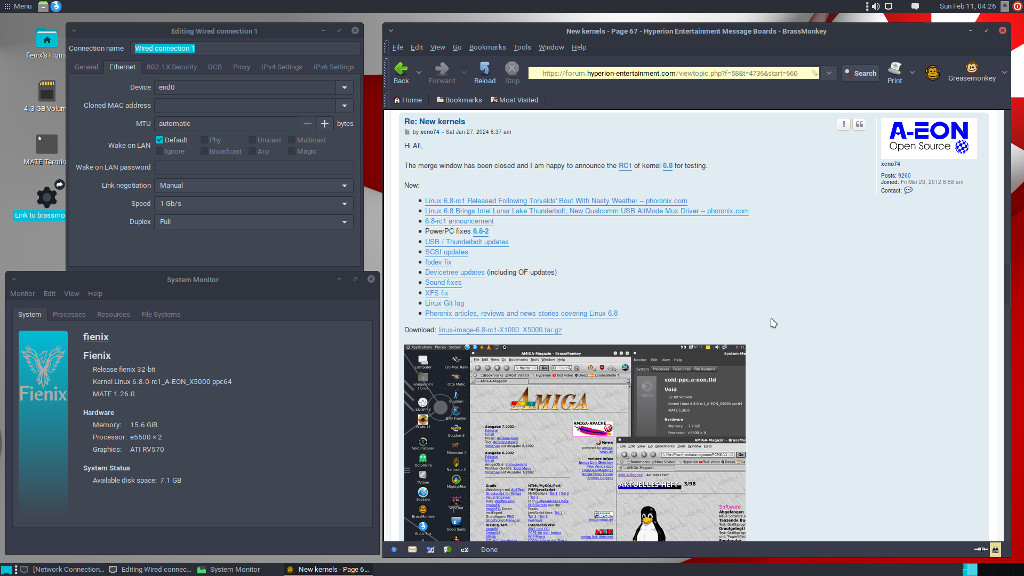Click the address book icon in status bar
The image size is (1024, 576).
click(447, 549)
